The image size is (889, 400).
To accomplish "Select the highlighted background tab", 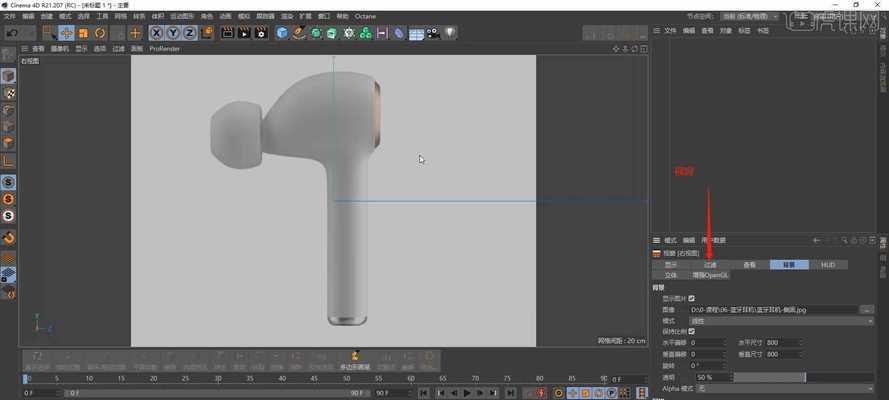I will click(789, 265).
